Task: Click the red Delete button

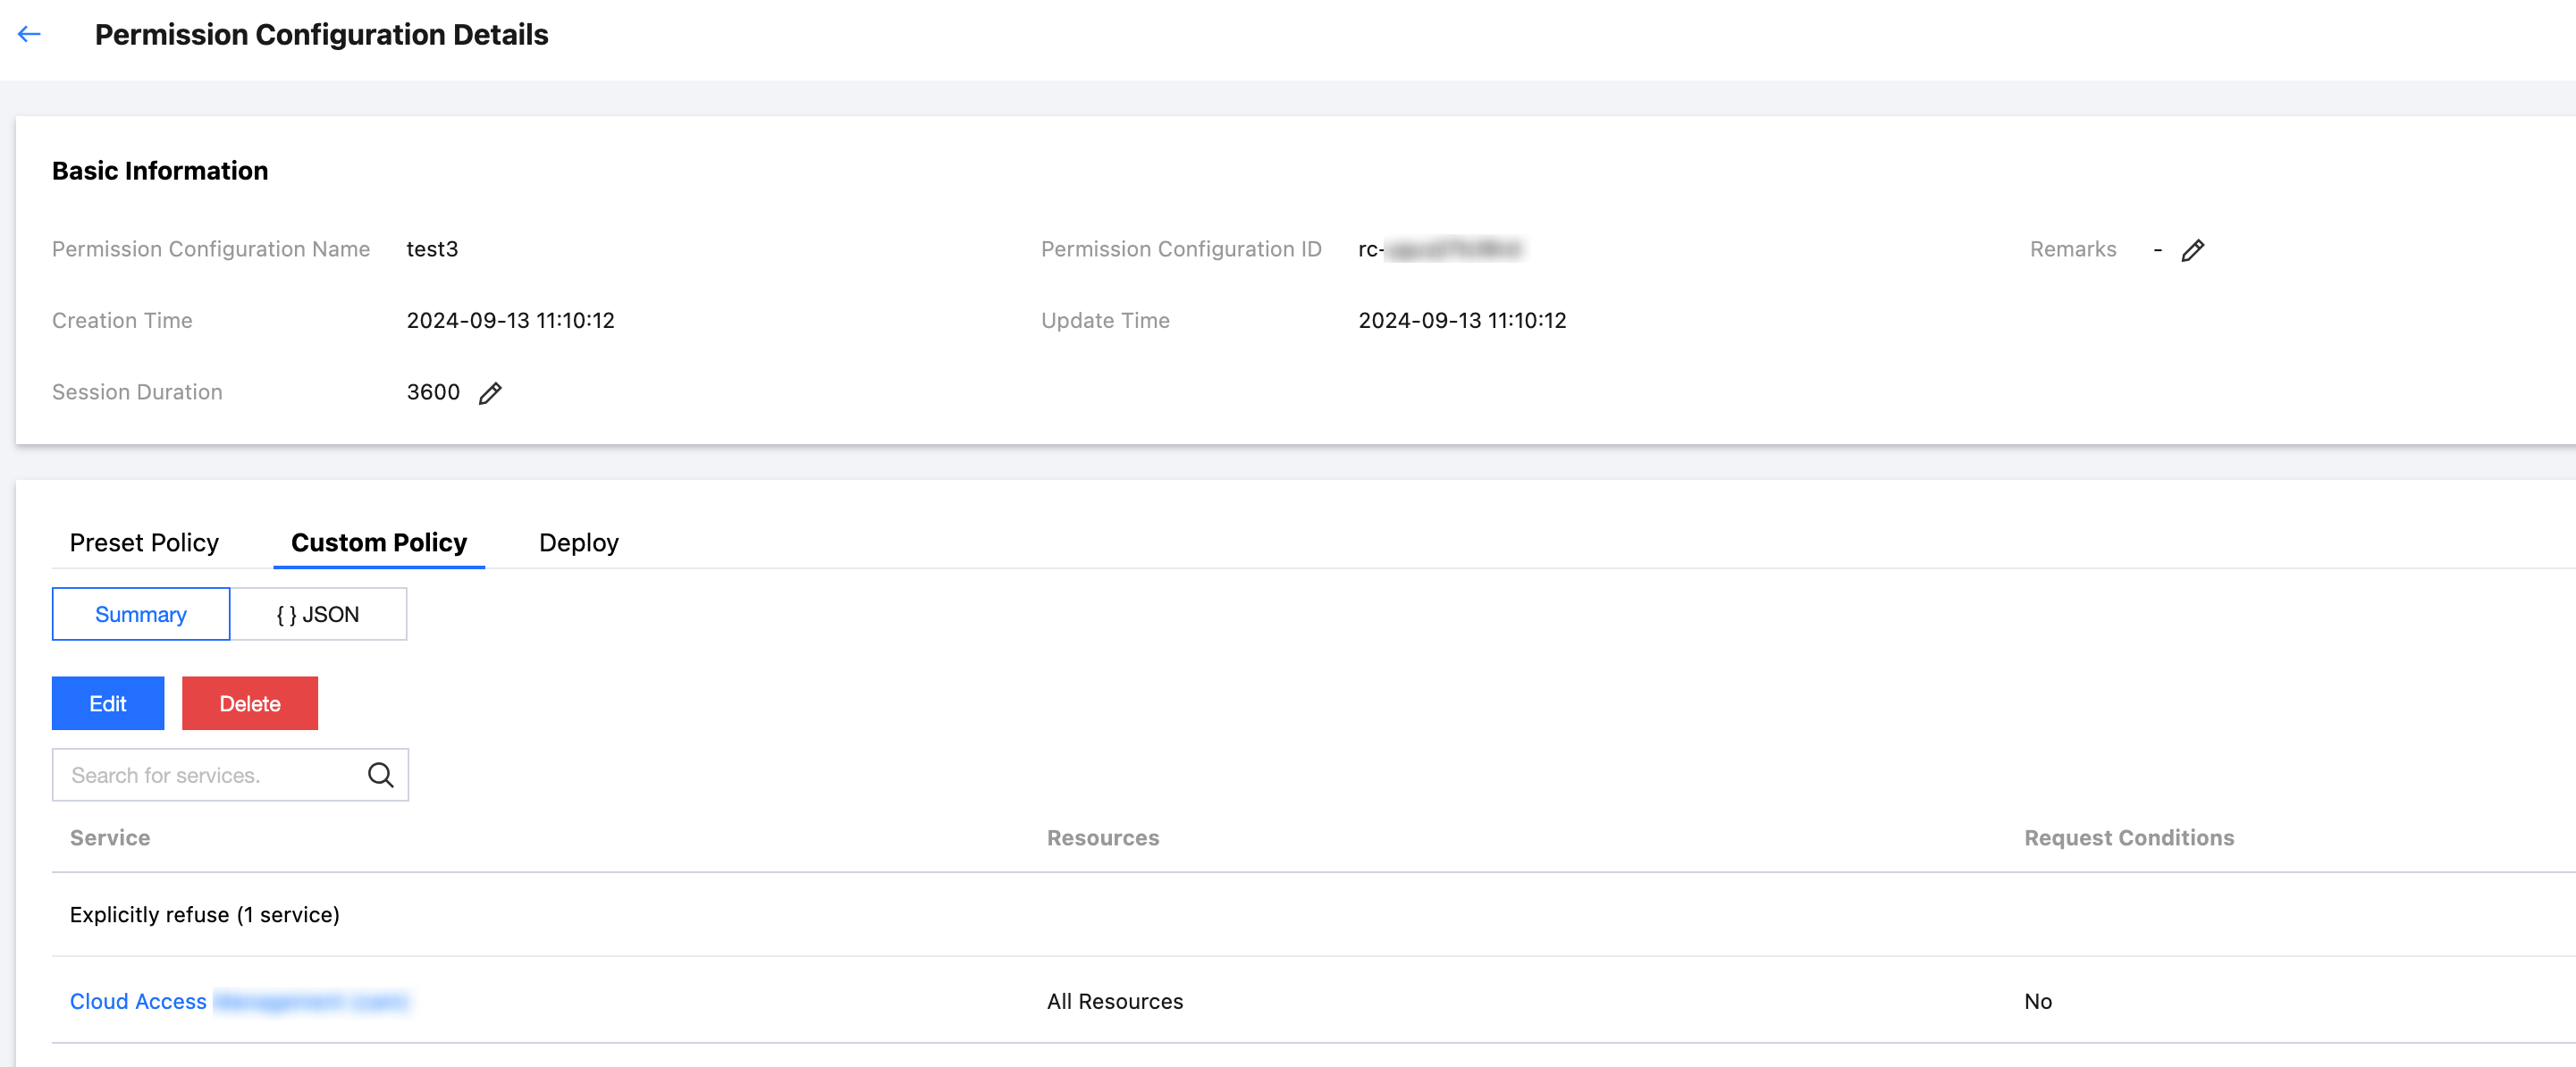Action: pyautogui.click(x=250, y=703)
